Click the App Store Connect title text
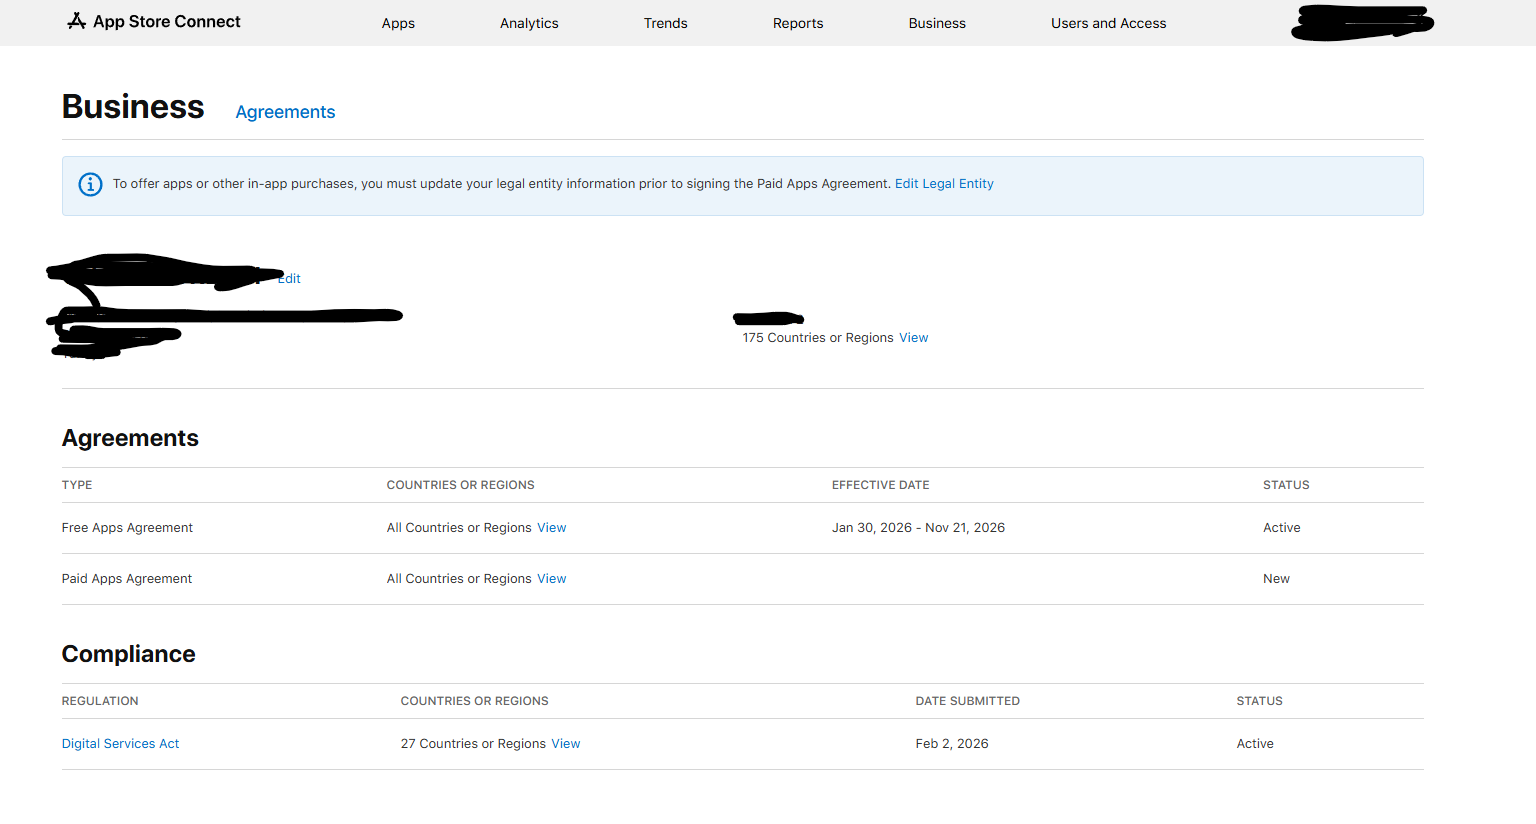This screenshot has height=824, width=1536. tap(167, 22)
